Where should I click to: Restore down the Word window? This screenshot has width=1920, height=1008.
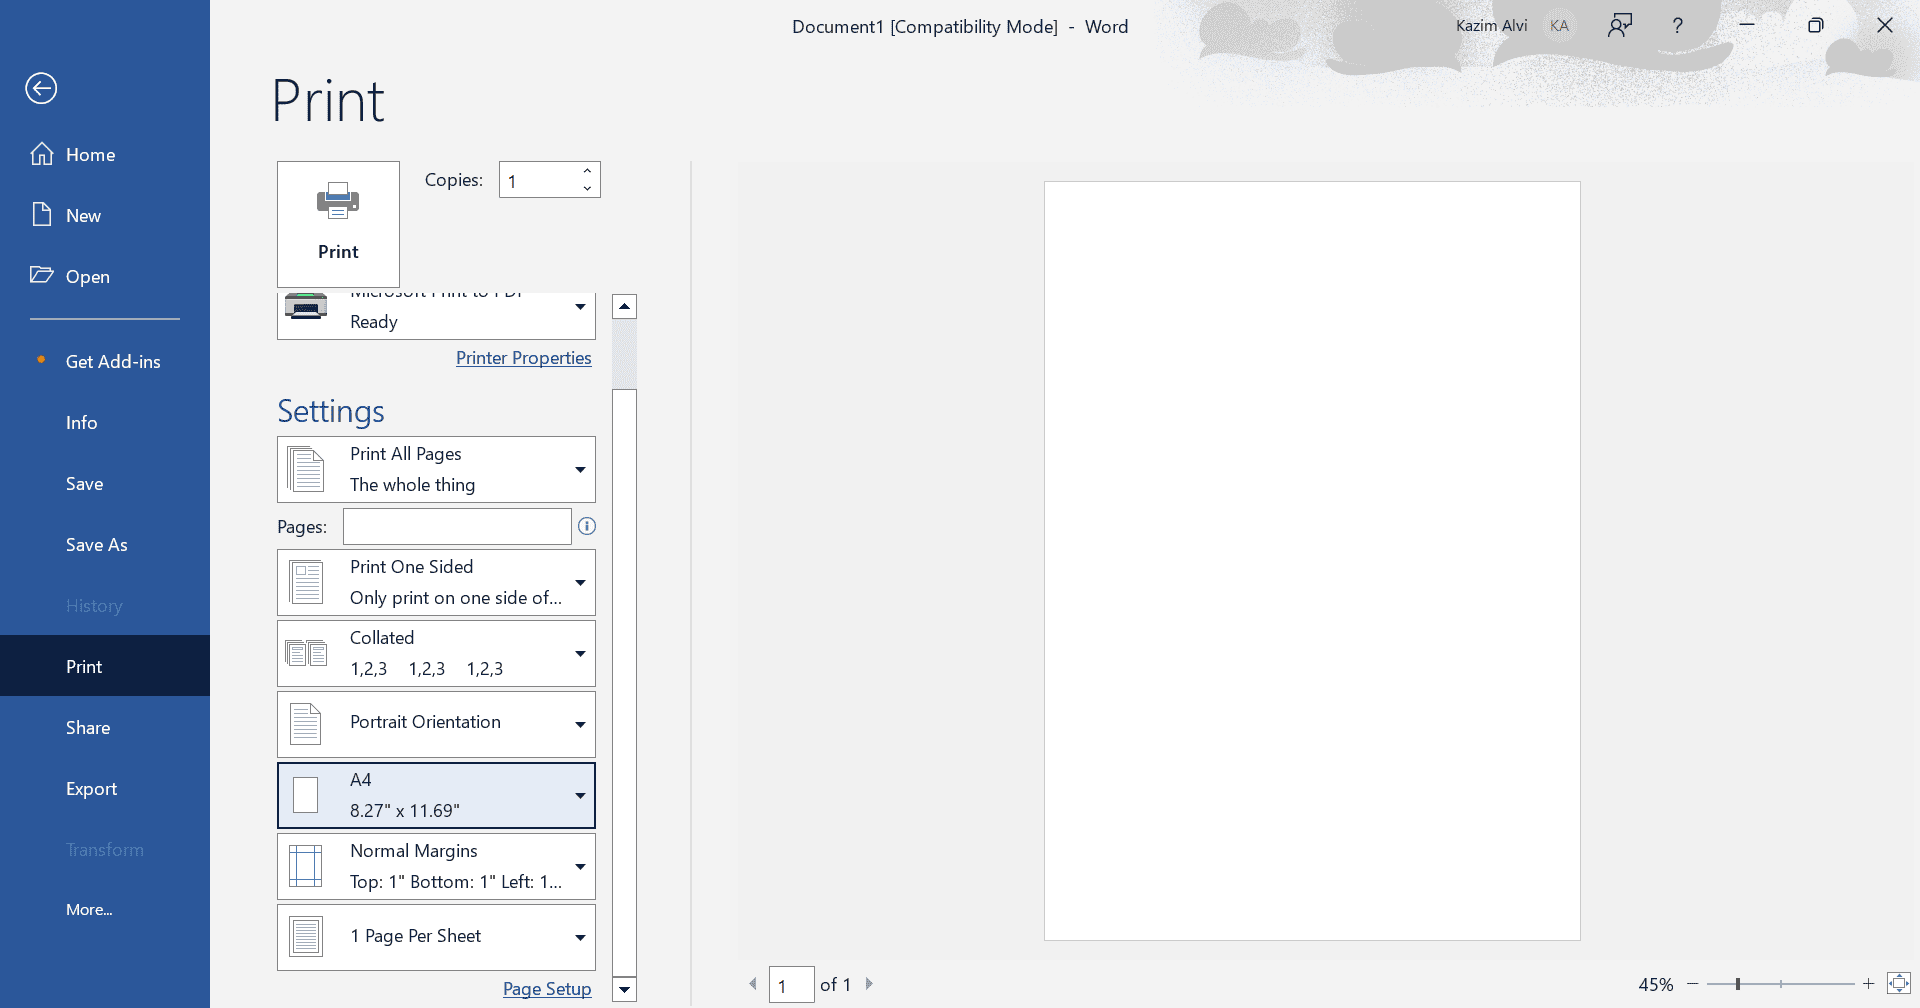coord(1816,26)
